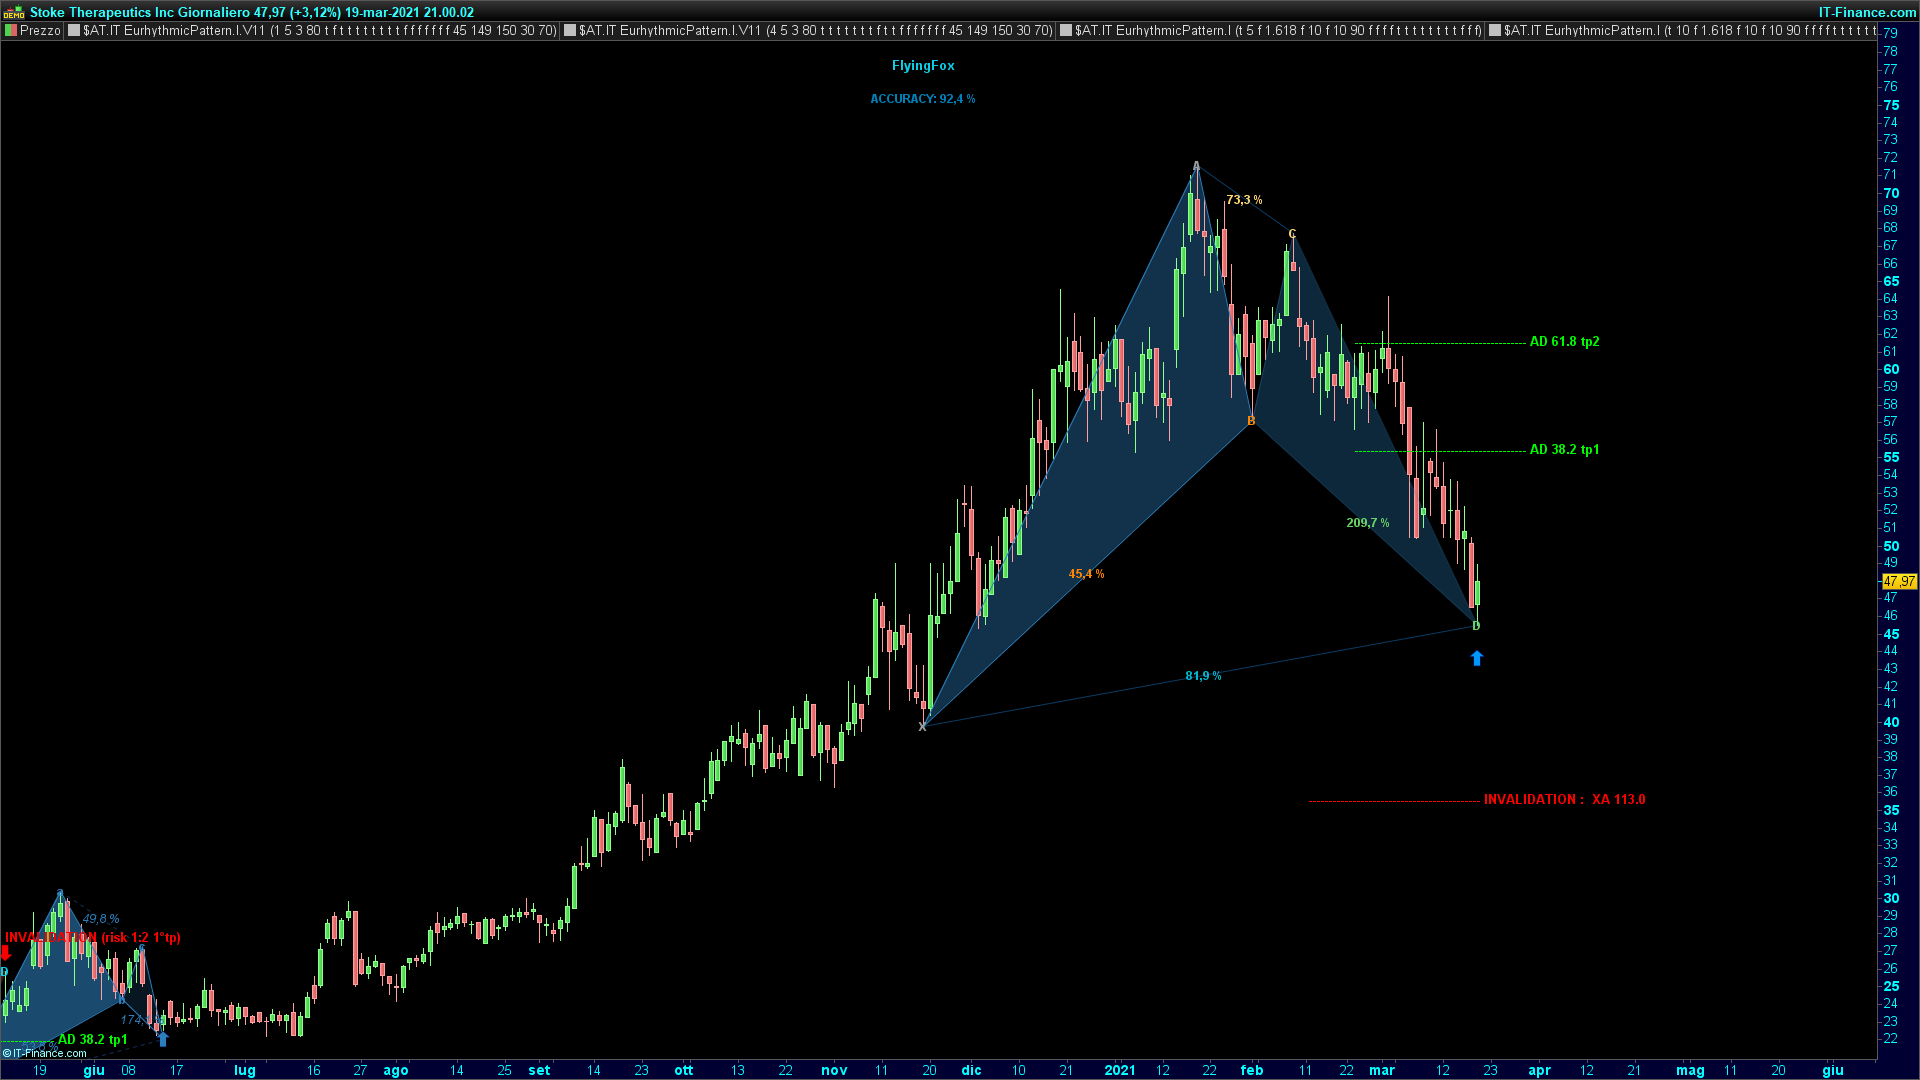Toggle EurhythmicPattern.I swatch with t 5 f 1.618

pyautogui.click(x=1066, y=31)
